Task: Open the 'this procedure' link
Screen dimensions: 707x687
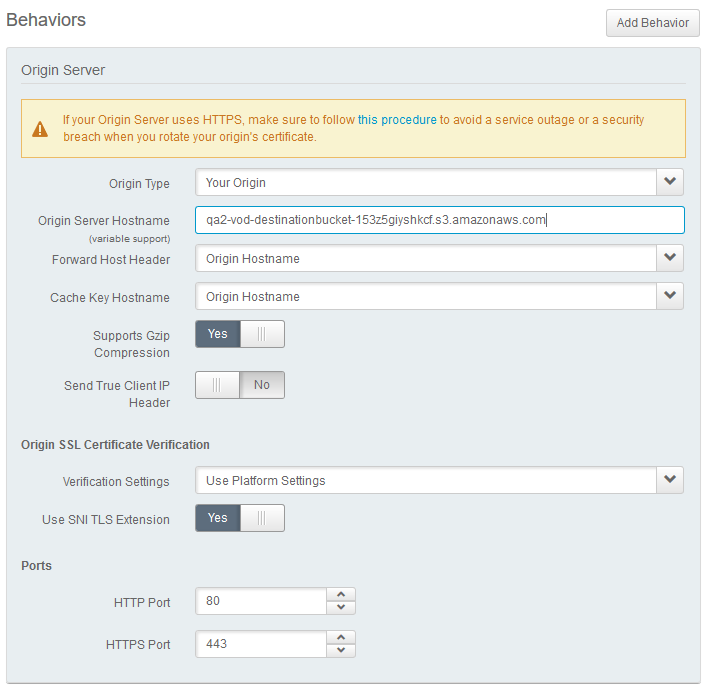Action: [397, 120]
